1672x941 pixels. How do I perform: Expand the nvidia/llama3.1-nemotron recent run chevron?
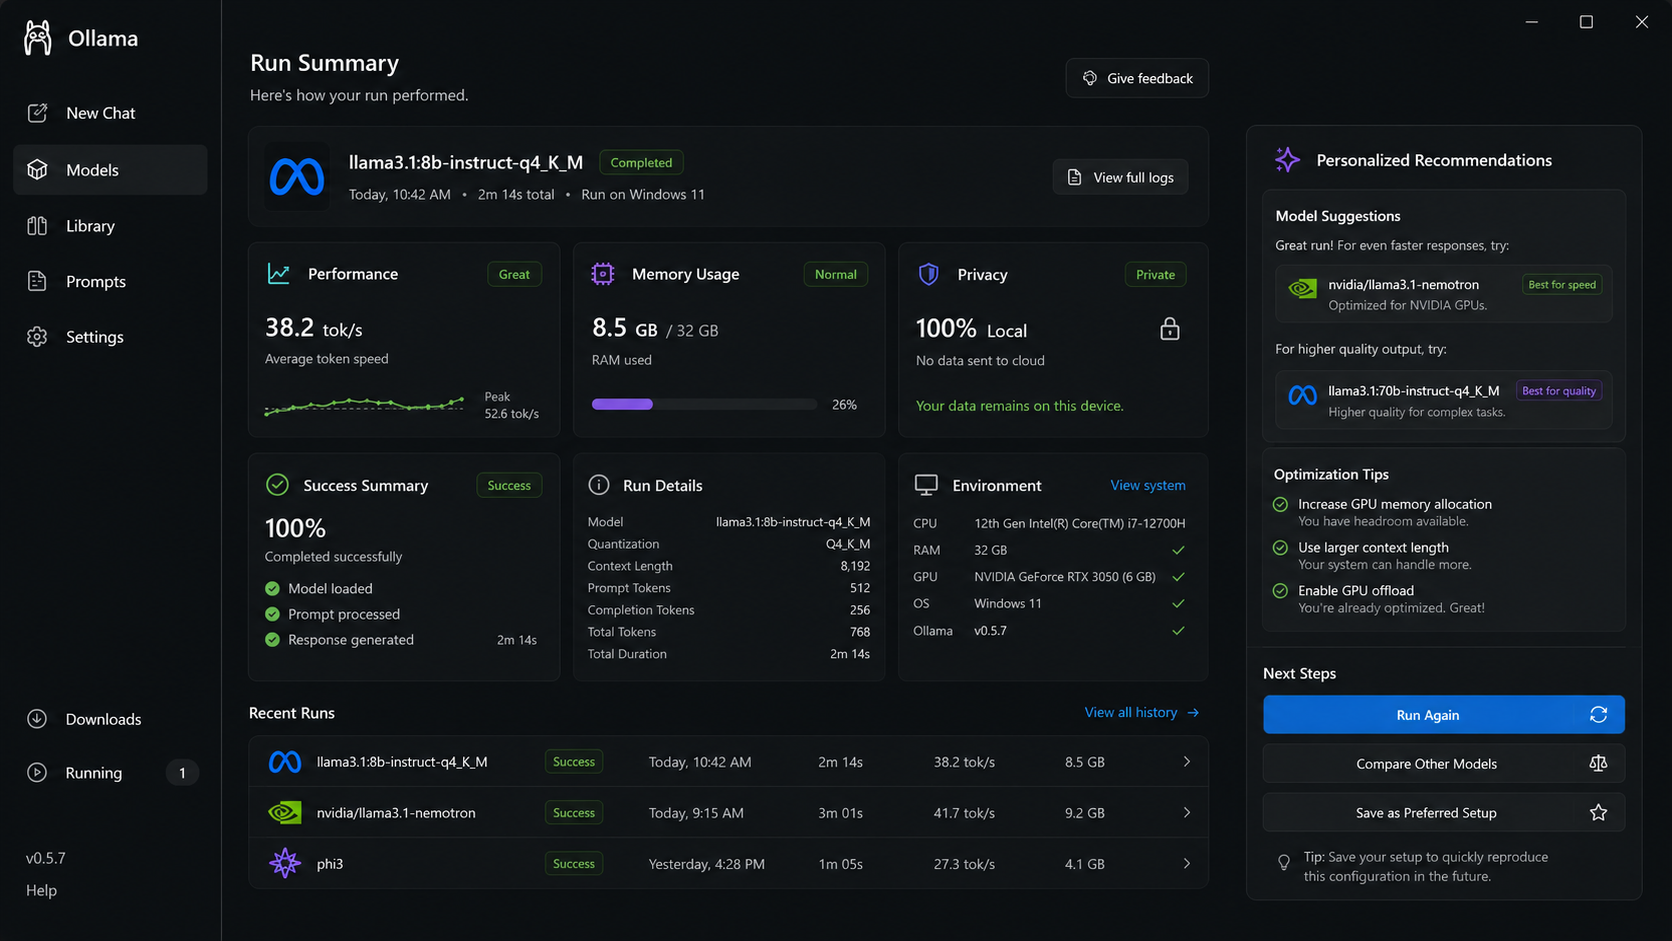point(1187,812)
